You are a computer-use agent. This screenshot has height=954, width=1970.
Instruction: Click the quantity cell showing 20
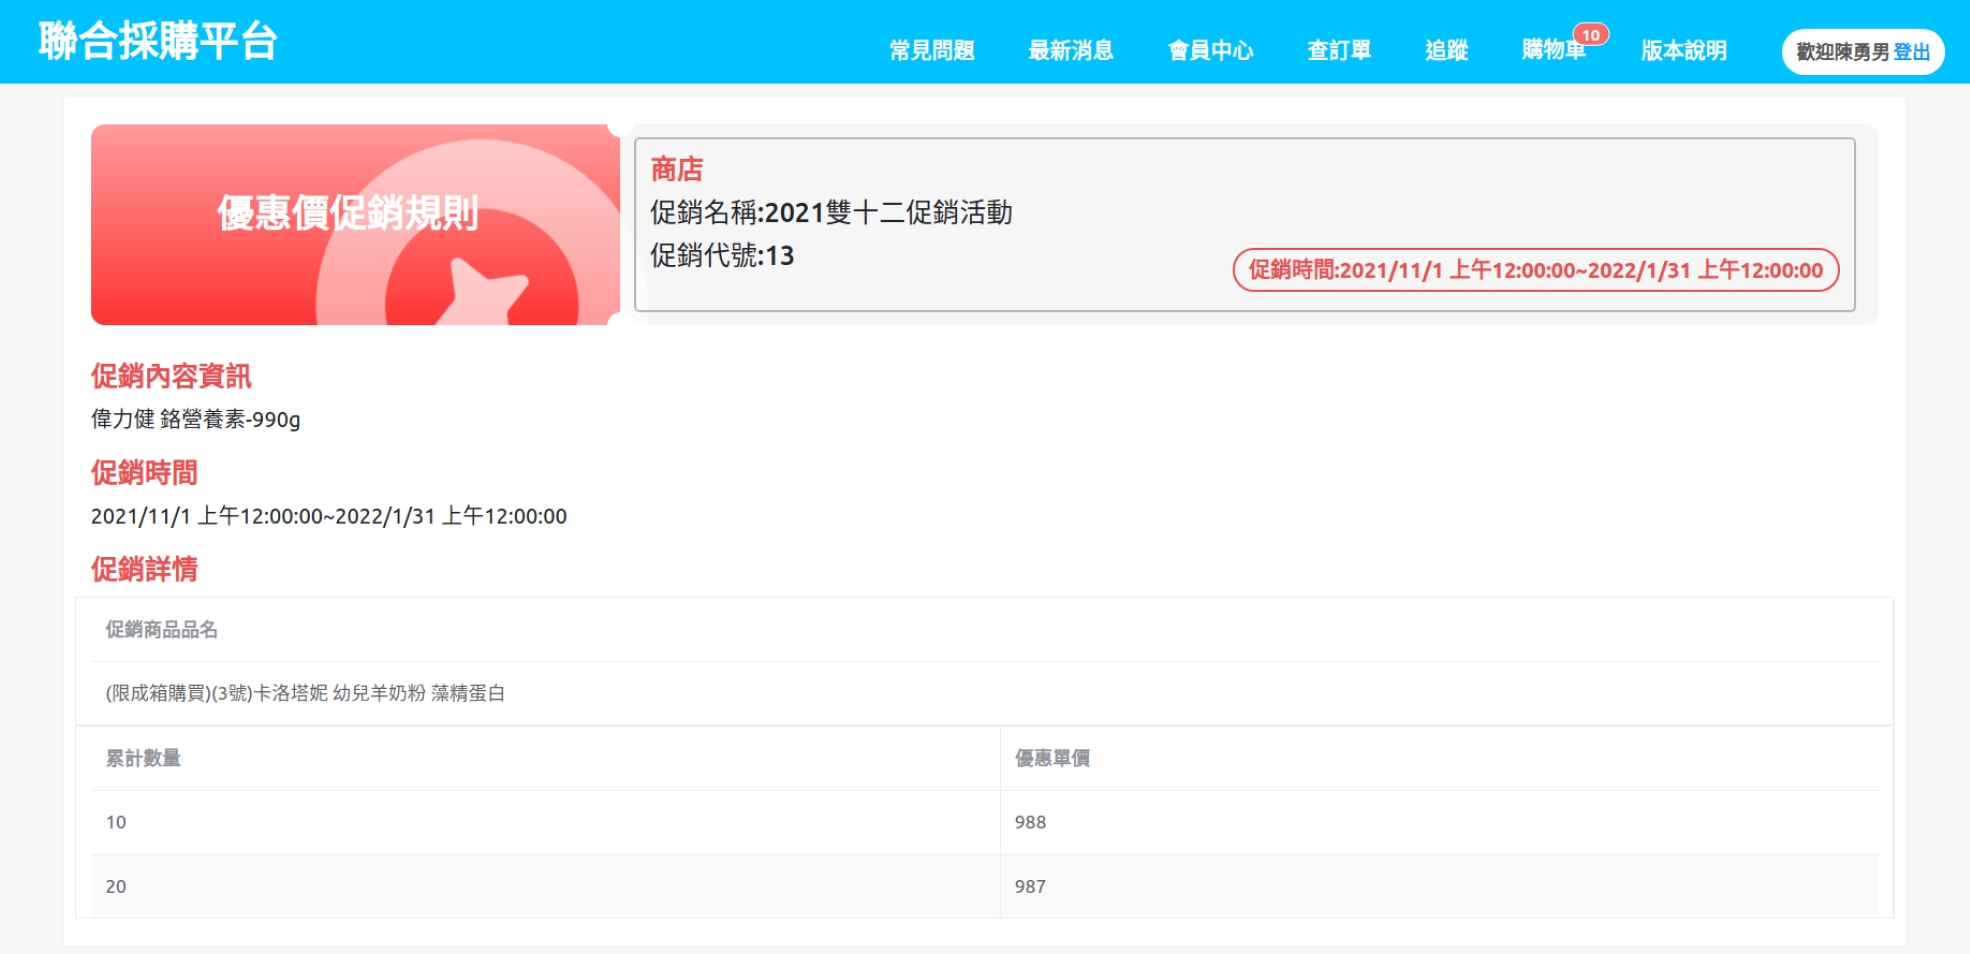(x=546, y=886)
